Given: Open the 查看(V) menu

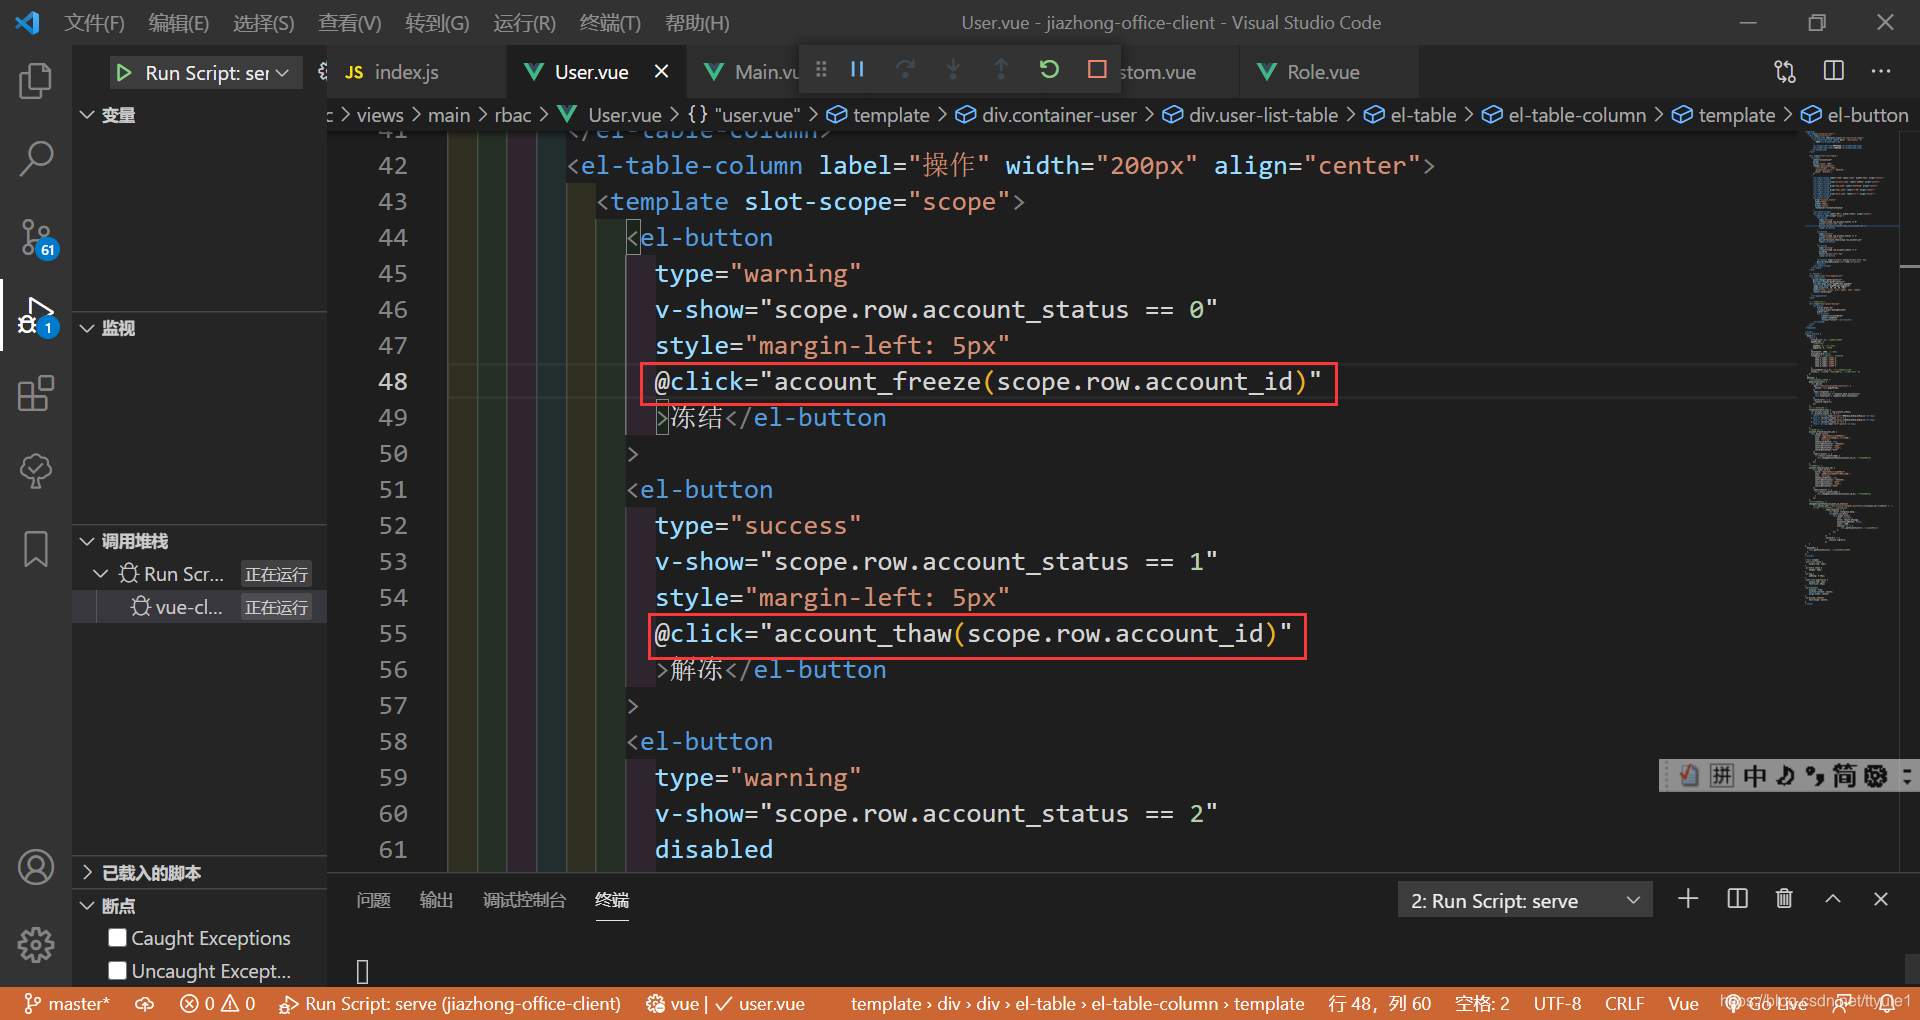Looking at the screenshot, I should pos(350,22).
